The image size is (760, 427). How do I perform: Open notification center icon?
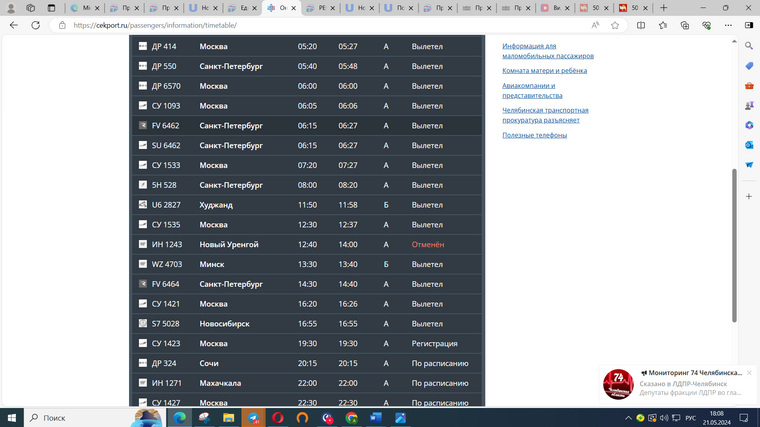pos(744,418)
